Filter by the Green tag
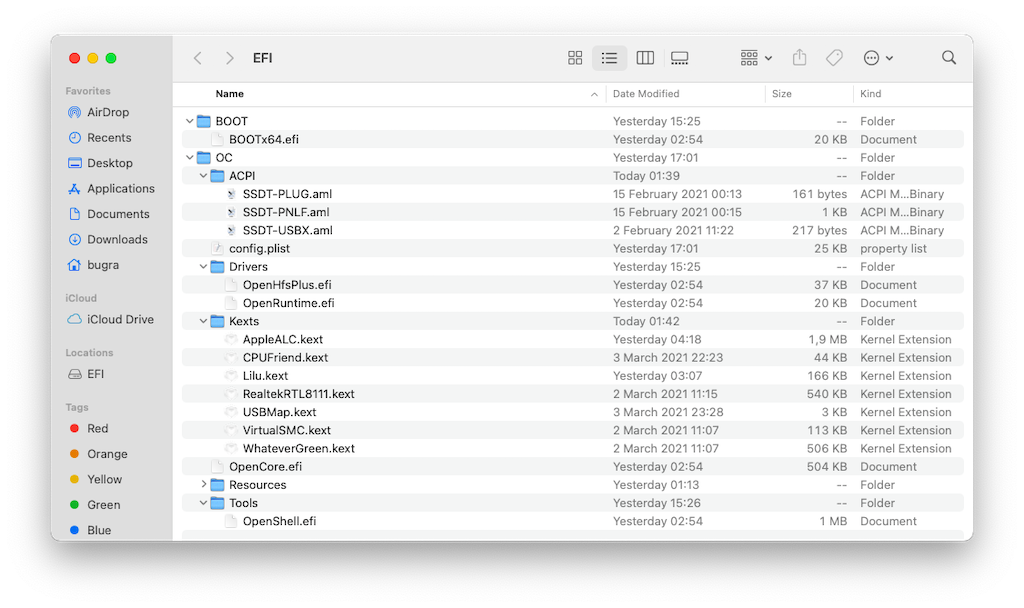 103,505
